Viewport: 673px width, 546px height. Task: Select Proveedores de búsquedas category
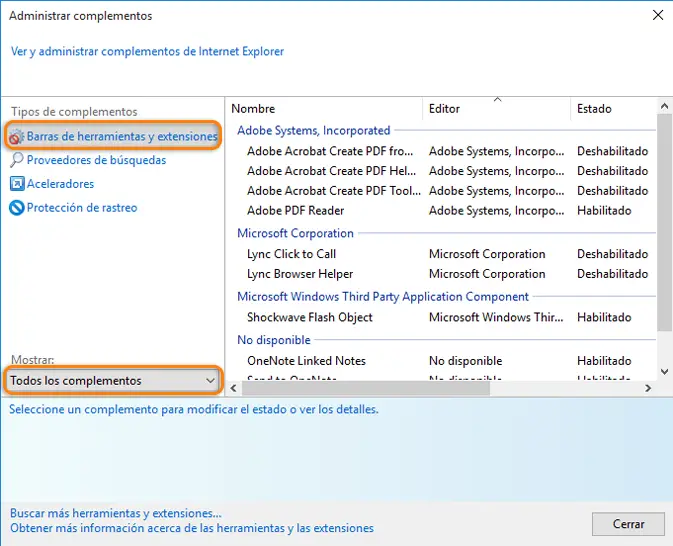96,160
